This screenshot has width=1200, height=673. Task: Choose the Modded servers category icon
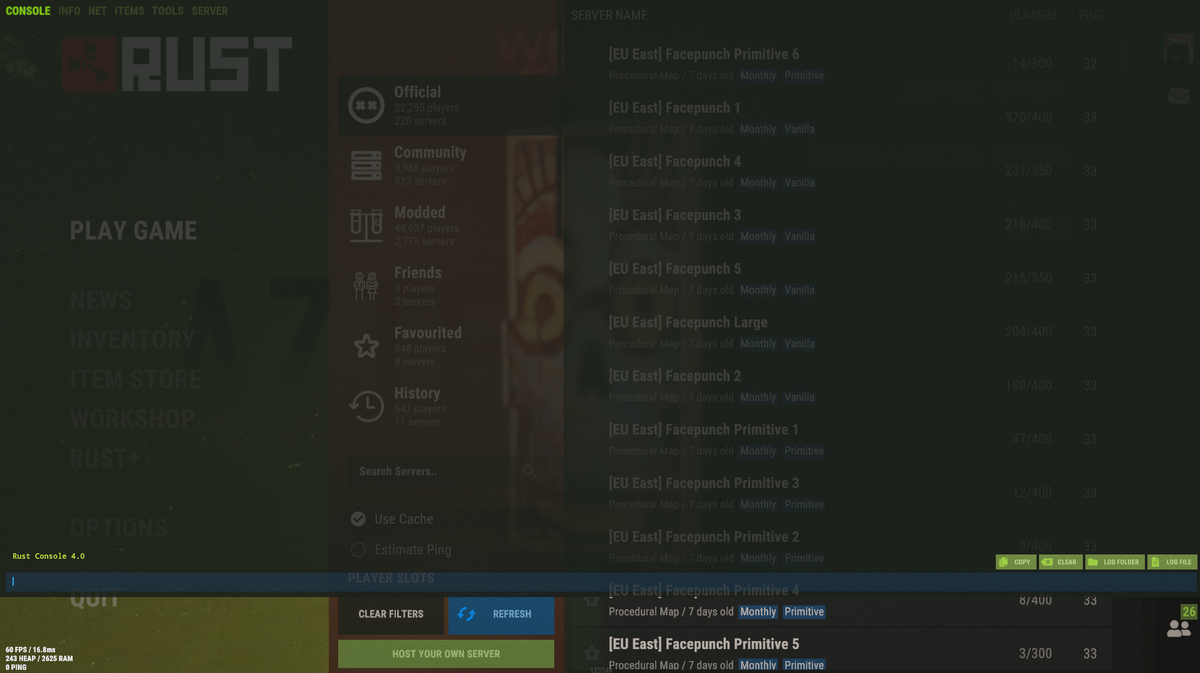click(366, 226)
